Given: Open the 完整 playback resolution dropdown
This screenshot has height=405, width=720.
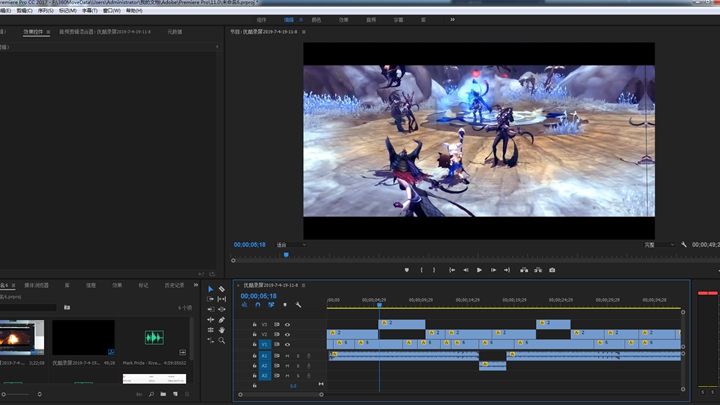Looking at the screenshot, I should pyautogui.click(x=659, y=245).
